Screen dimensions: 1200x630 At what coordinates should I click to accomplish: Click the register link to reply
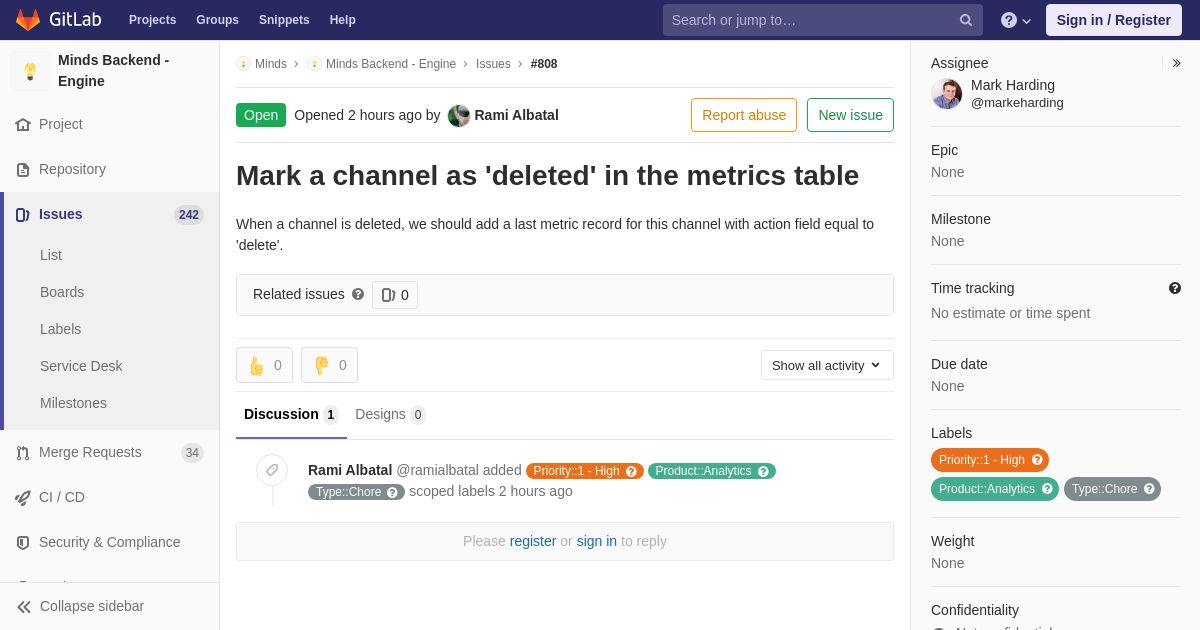(533, 541)
